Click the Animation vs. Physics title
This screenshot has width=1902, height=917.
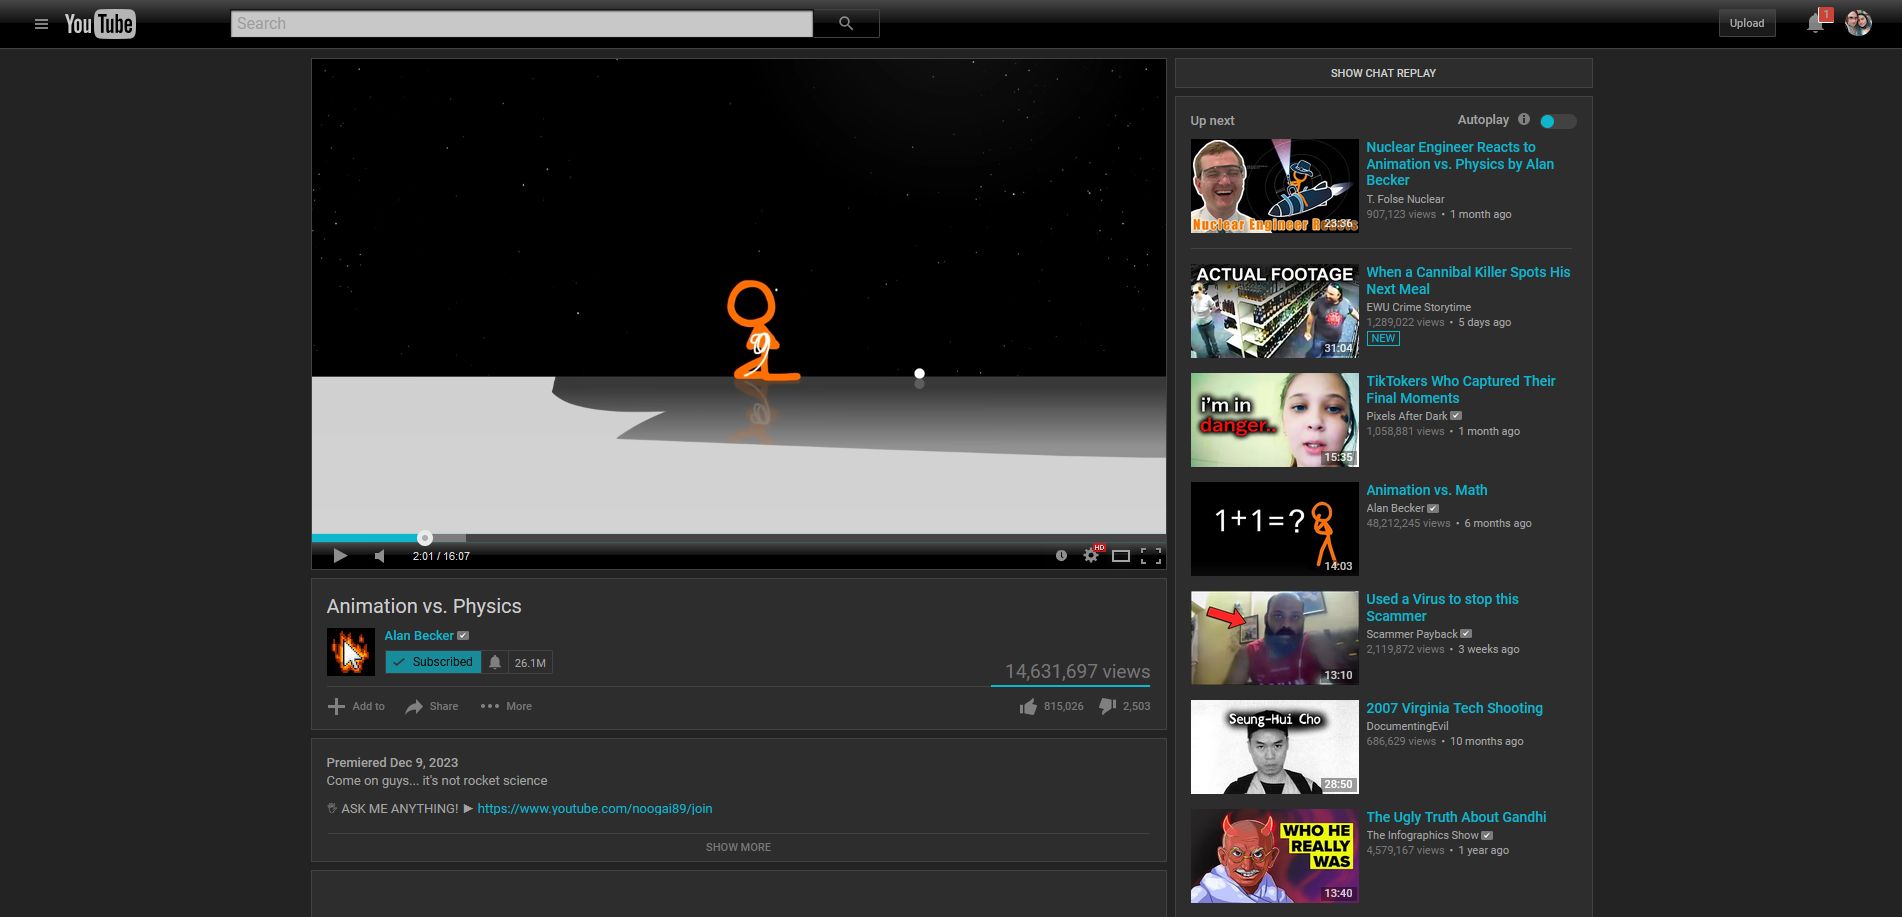(x=424, y=606)
